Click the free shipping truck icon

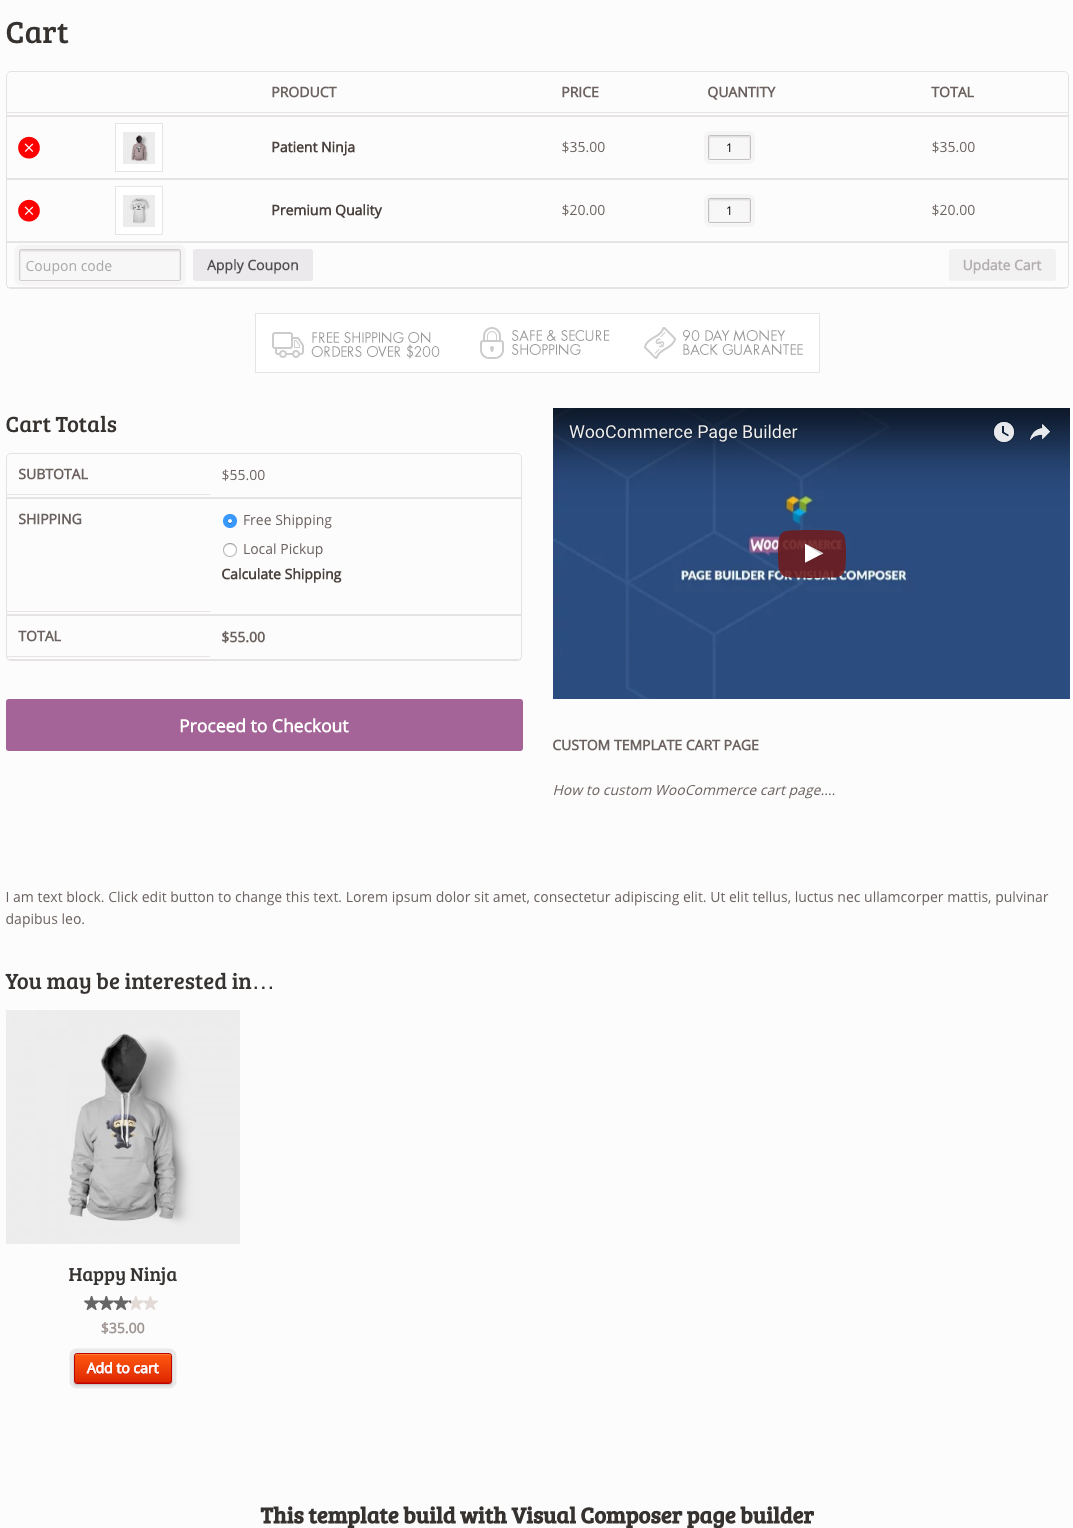point(288,345)
